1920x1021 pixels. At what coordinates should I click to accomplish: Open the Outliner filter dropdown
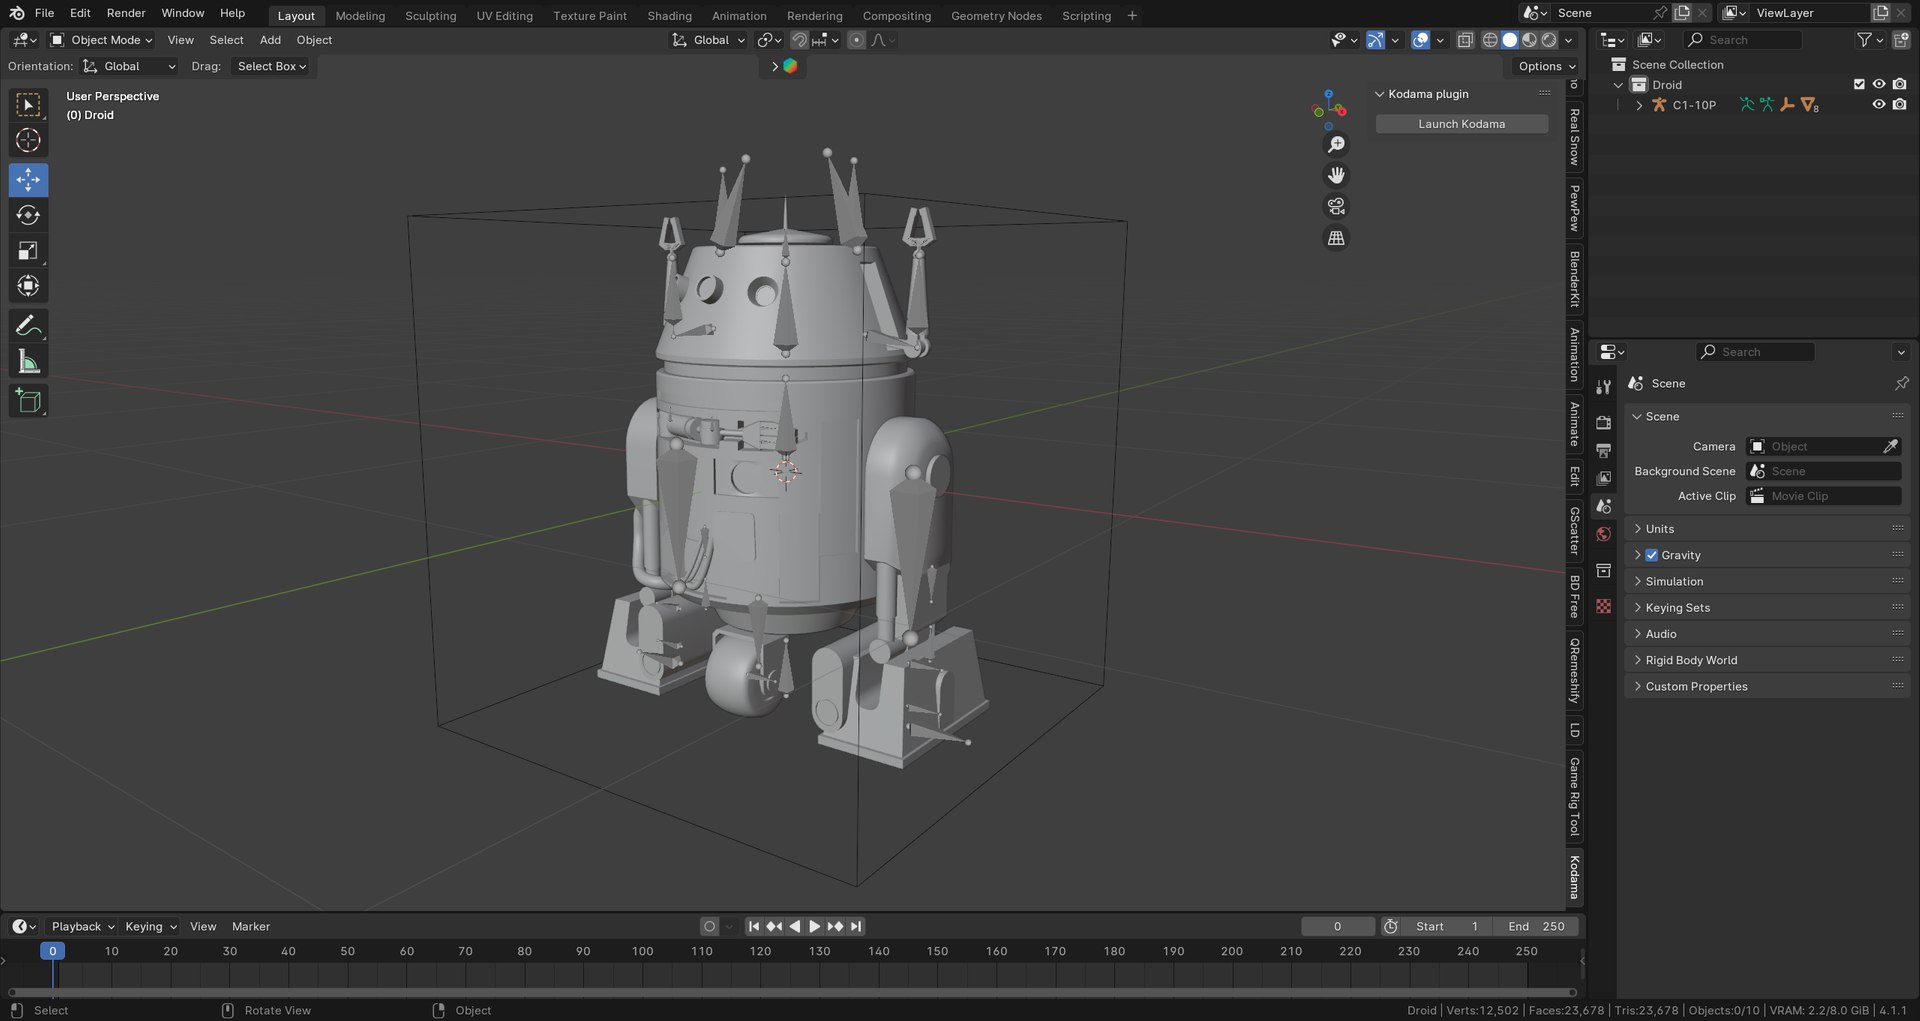point(1869,40)
